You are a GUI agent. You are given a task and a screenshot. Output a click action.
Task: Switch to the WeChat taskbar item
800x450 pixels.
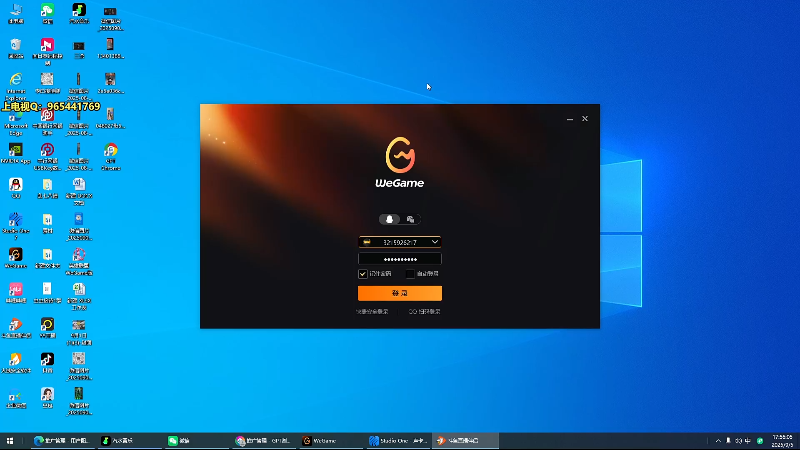point(195,441)
